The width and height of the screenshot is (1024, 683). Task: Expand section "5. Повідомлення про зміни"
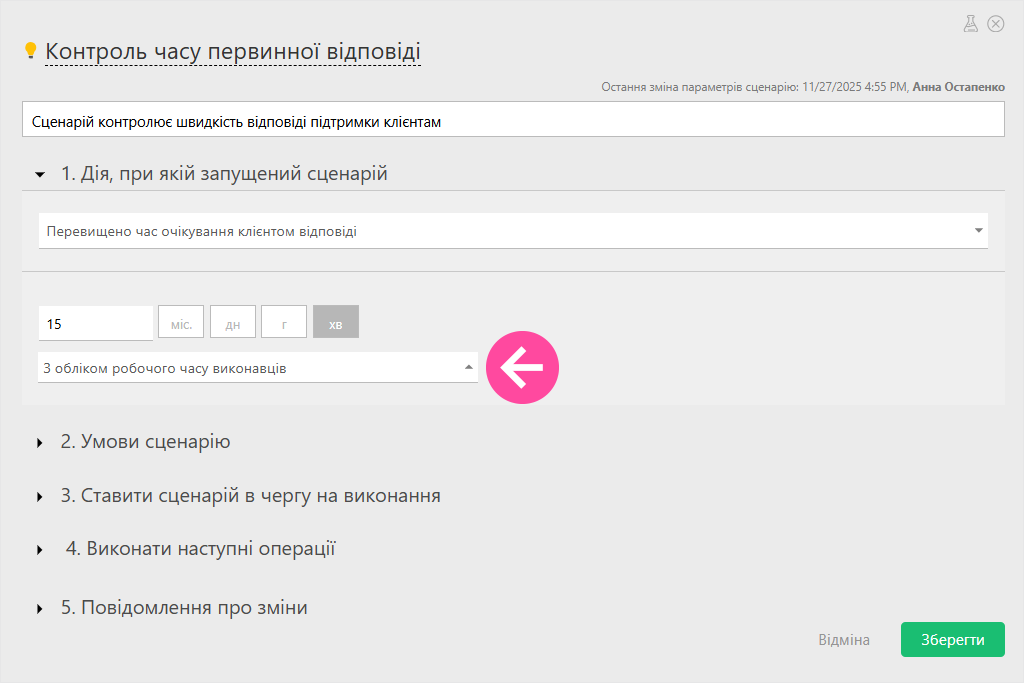click(x=183, y=608)
